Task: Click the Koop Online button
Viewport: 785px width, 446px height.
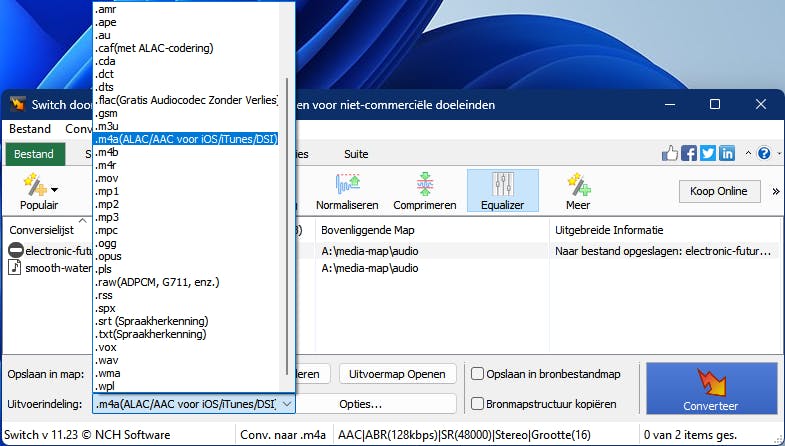Action: (719, 191)
